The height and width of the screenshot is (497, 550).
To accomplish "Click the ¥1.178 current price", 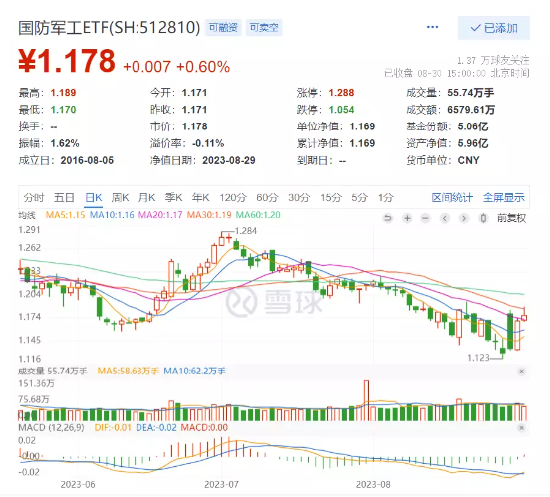I will [67, 61].
